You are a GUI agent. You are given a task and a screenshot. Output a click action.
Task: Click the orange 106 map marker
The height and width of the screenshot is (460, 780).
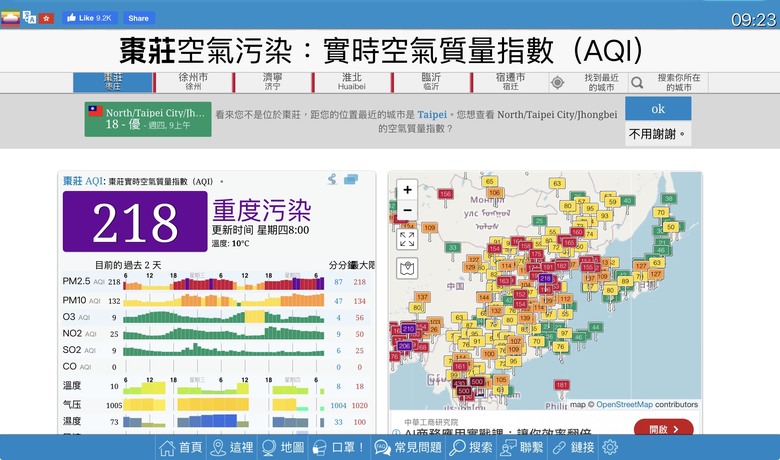pyautogui.click(x=494, y=192)
